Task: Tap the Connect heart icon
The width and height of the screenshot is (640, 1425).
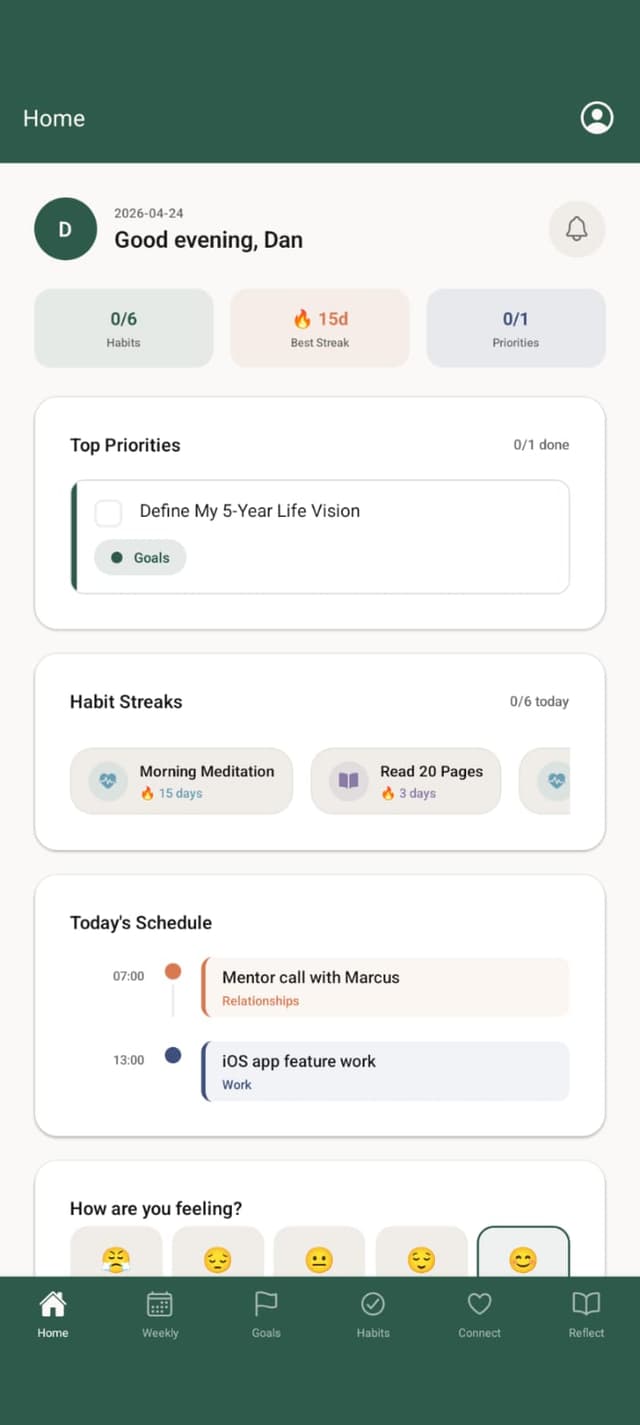Action: pyautogui.click(x=479, y=1303)
